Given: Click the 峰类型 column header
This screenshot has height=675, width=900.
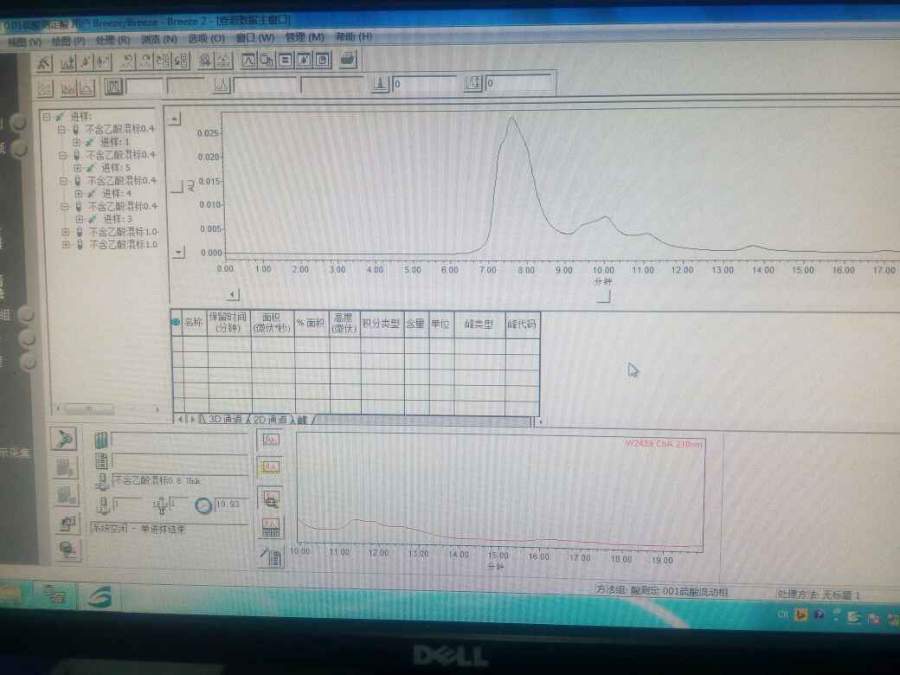Looking at the screenshot, I should 479,323.
